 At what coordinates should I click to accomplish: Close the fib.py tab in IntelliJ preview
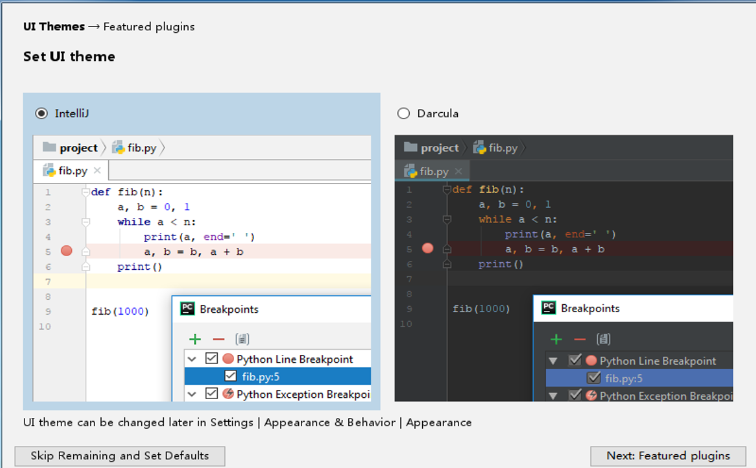click(x=97, y=171)
